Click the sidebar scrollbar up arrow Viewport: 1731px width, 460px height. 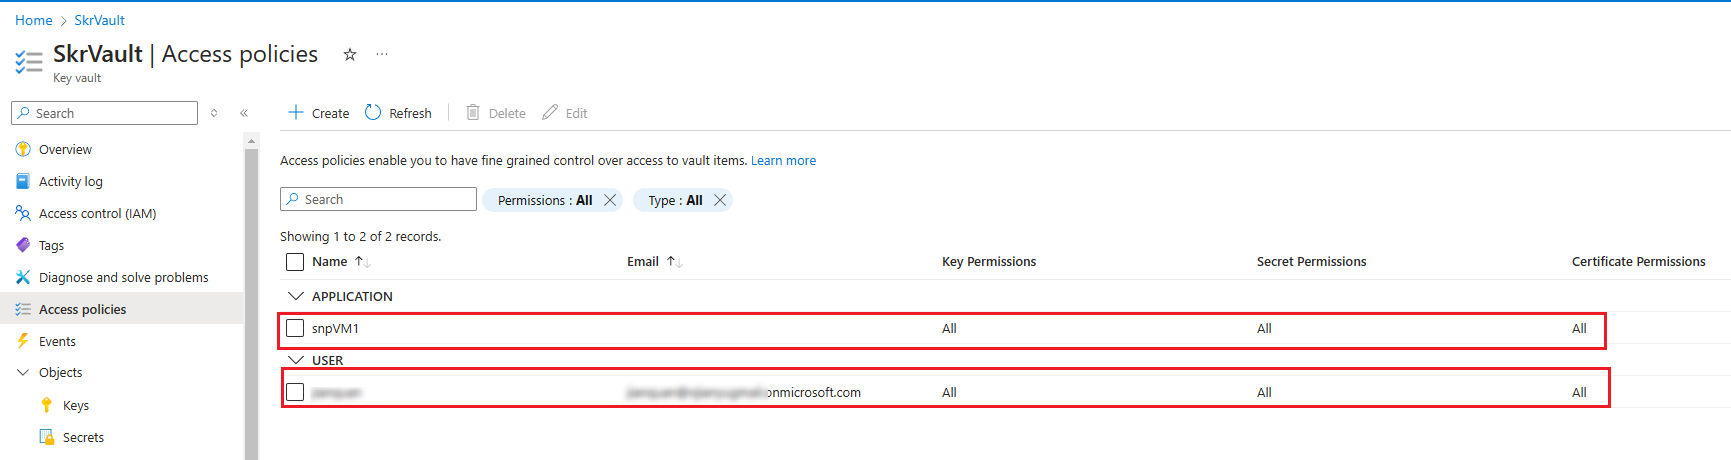[251, 141]
